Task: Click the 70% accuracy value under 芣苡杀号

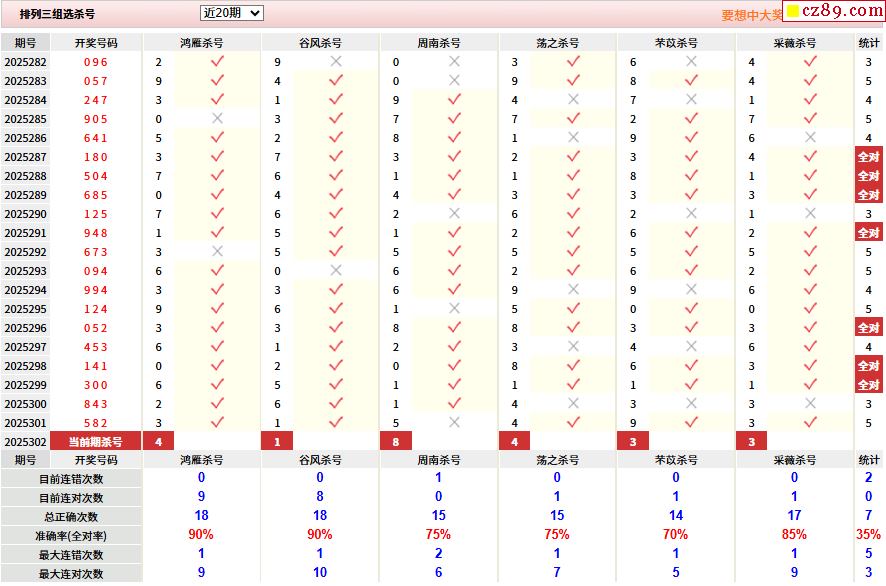Action: tap(675, 535)
